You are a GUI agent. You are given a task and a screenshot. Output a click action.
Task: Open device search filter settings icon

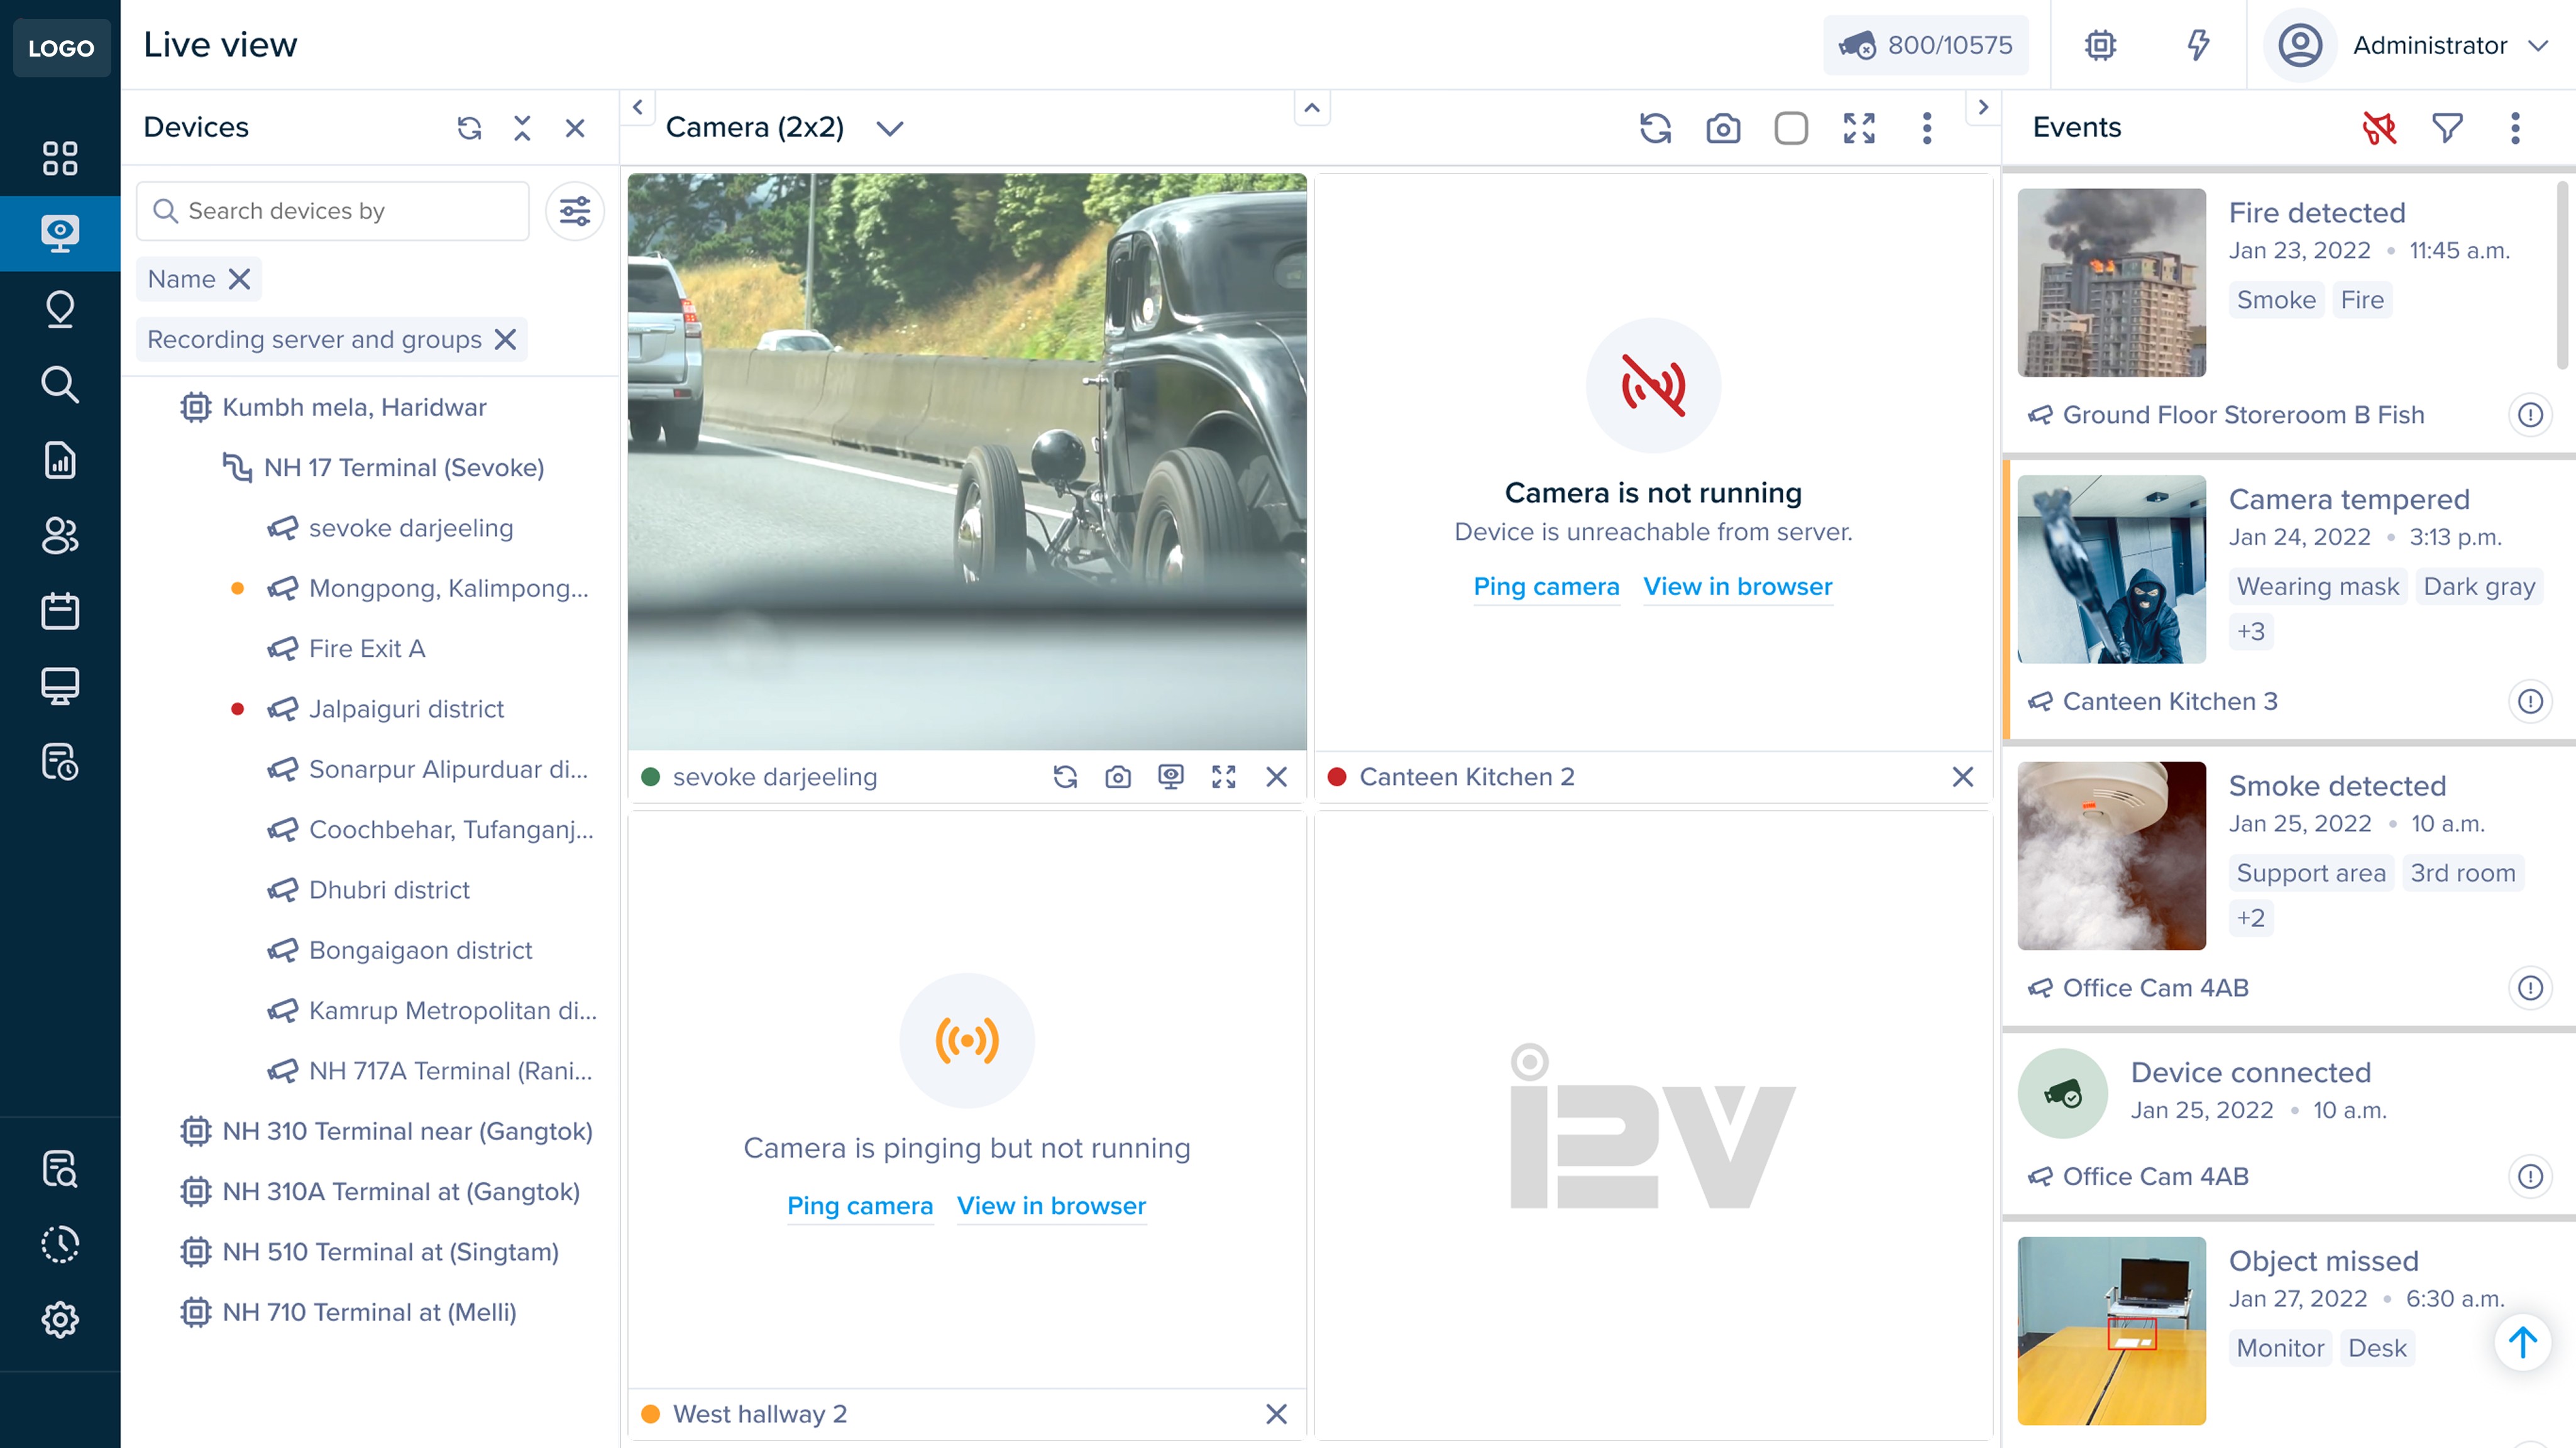tap(574, 211)
